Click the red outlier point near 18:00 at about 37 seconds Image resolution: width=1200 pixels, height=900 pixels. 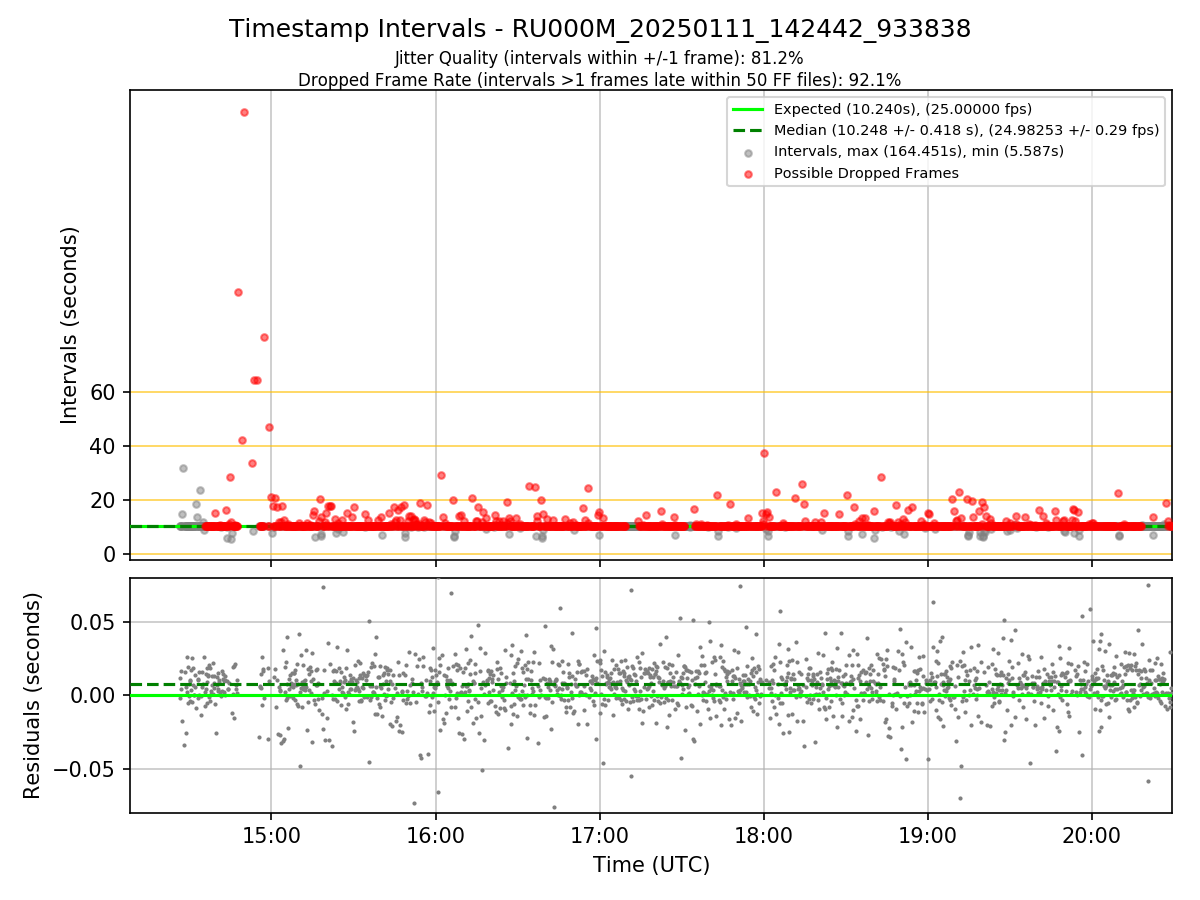tap(764, 453)
